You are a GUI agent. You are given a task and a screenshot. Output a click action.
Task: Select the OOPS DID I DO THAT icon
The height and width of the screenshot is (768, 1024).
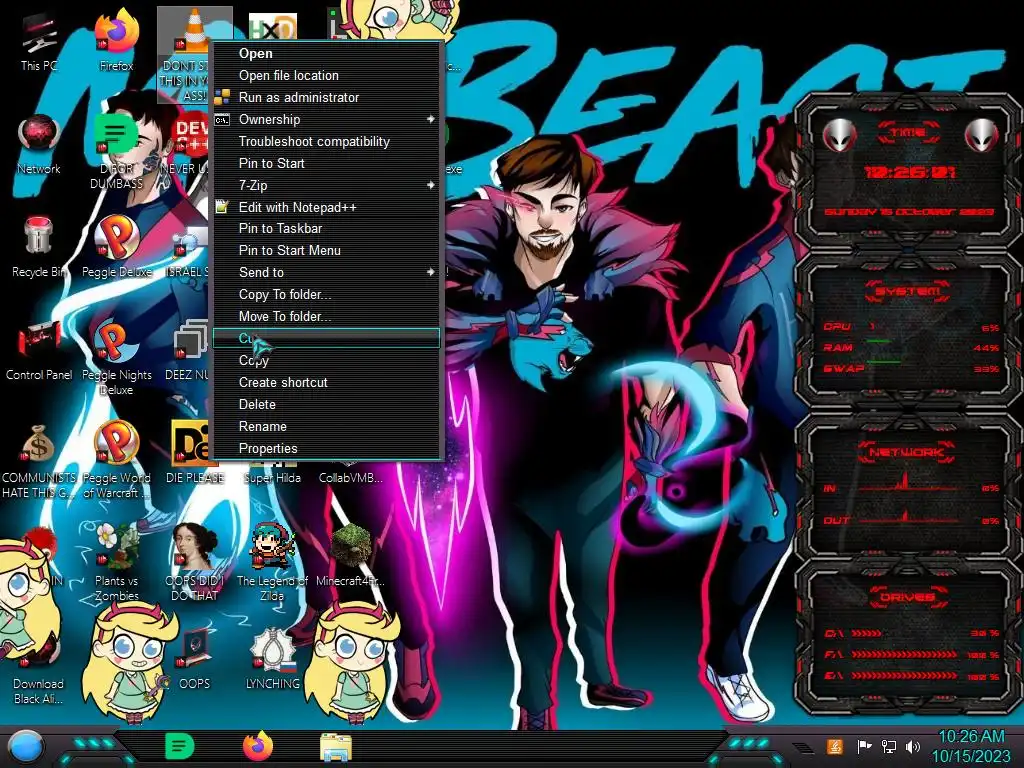click(195, 563)
